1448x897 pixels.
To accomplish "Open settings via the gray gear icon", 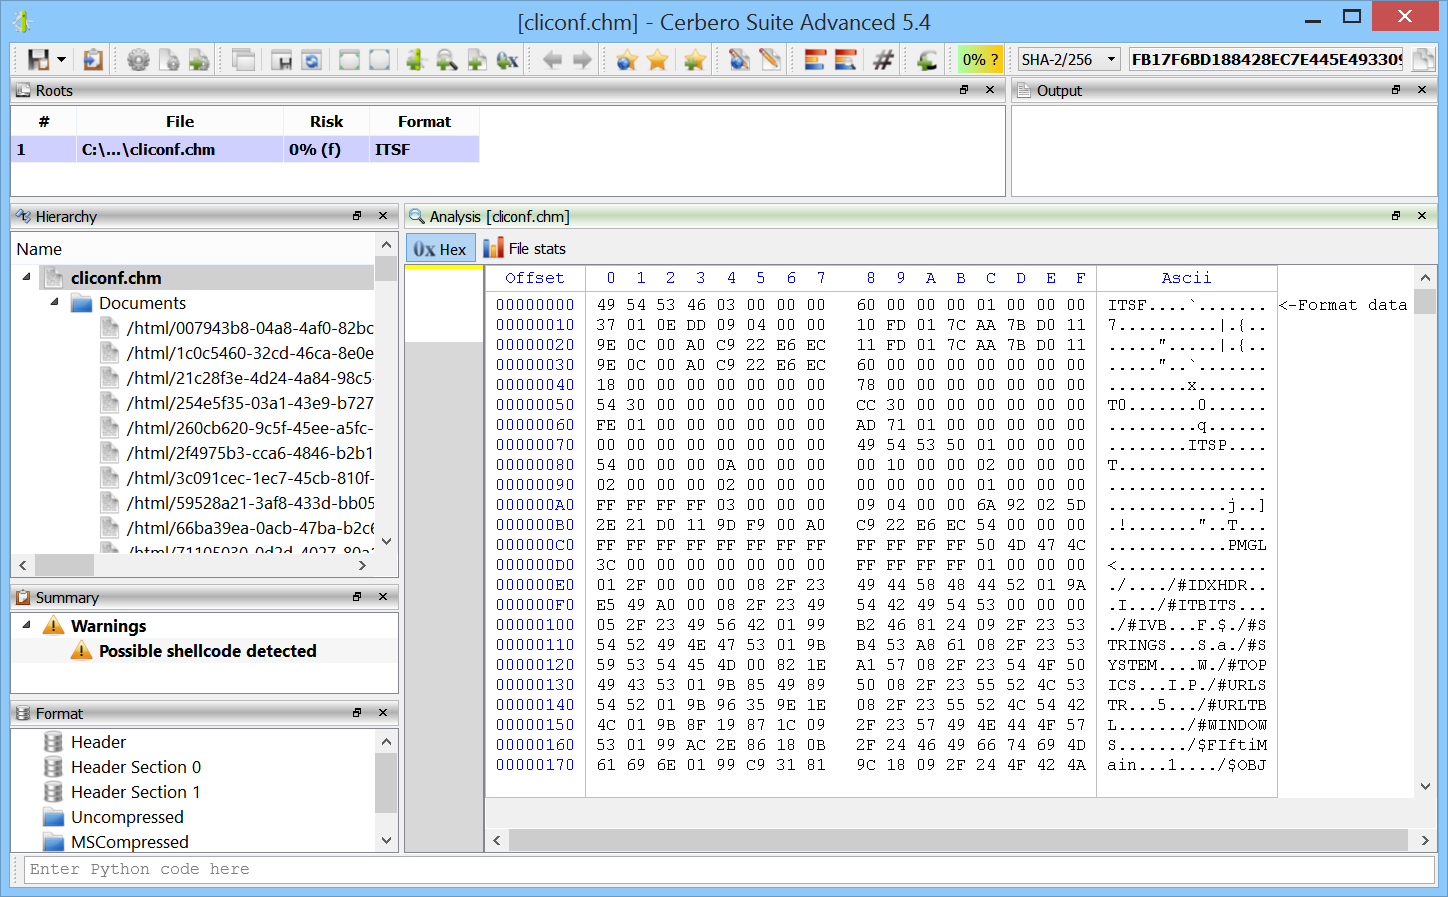I will coord(138,60).
